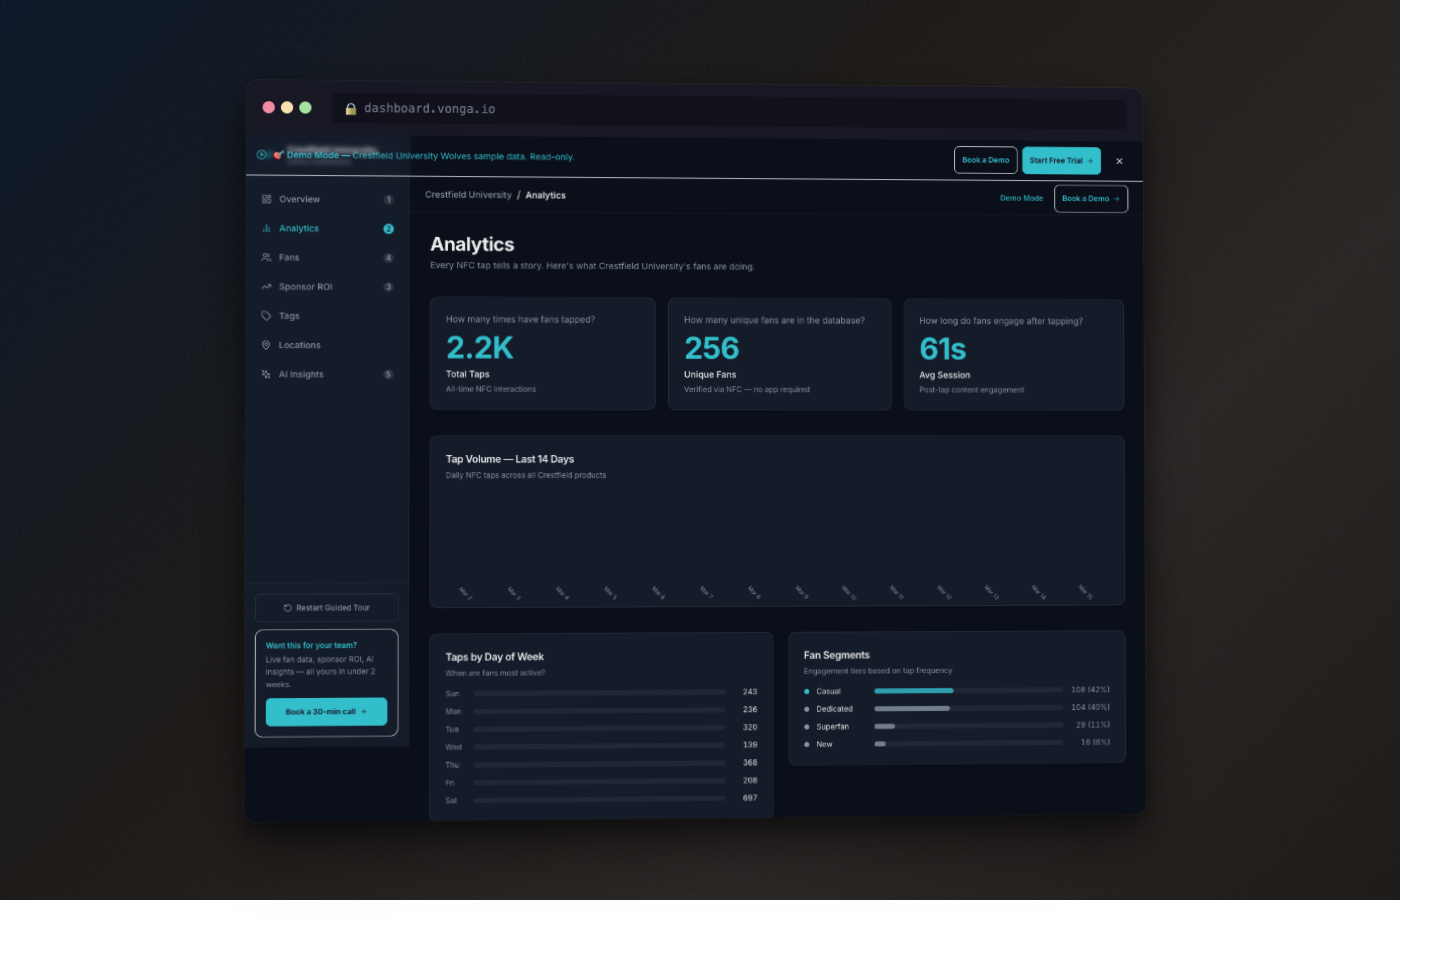Open Locations using the map pin icon
The height and width of the screenshot is (963, 1429).
265,344
